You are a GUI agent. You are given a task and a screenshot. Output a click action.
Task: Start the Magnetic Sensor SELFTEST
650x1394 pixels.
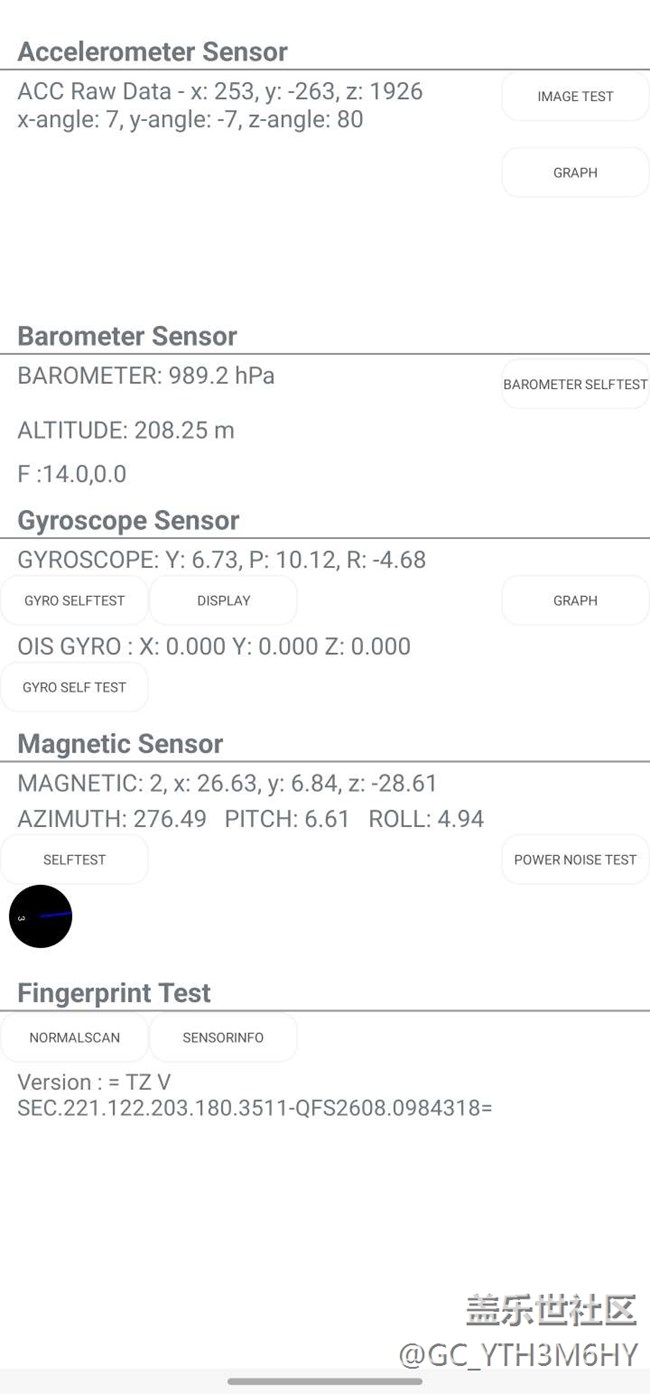point(74,860)
